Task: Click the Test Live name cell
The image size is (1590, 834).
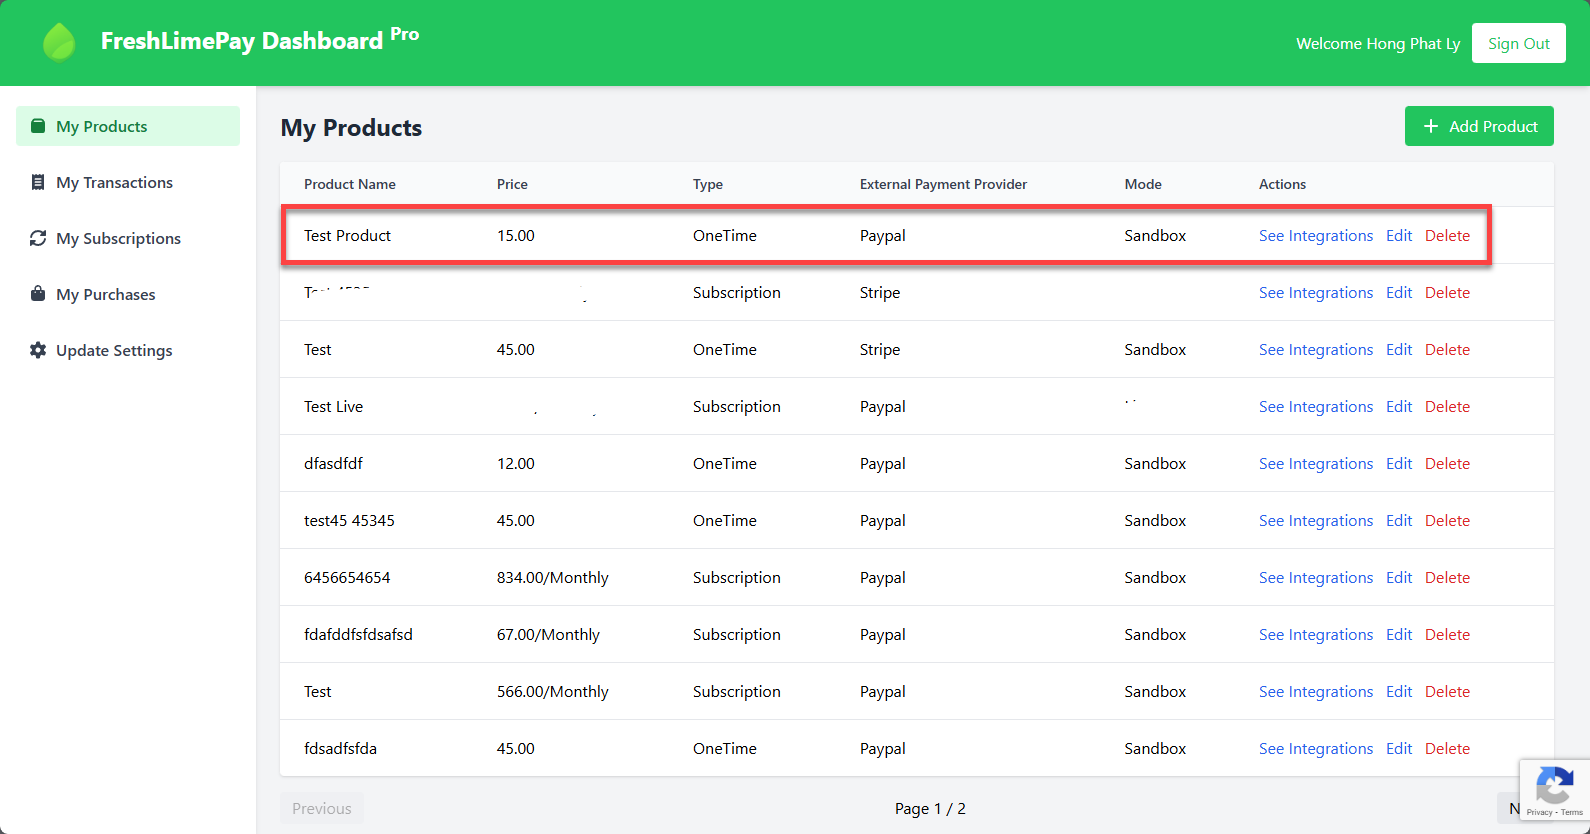Action: (x=333, y=406)
